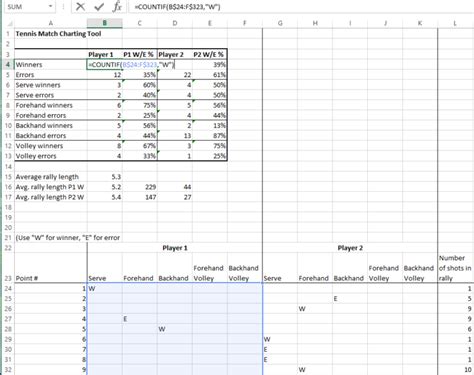Click the E in Player 2 Backhand row 25

[350, 298]
